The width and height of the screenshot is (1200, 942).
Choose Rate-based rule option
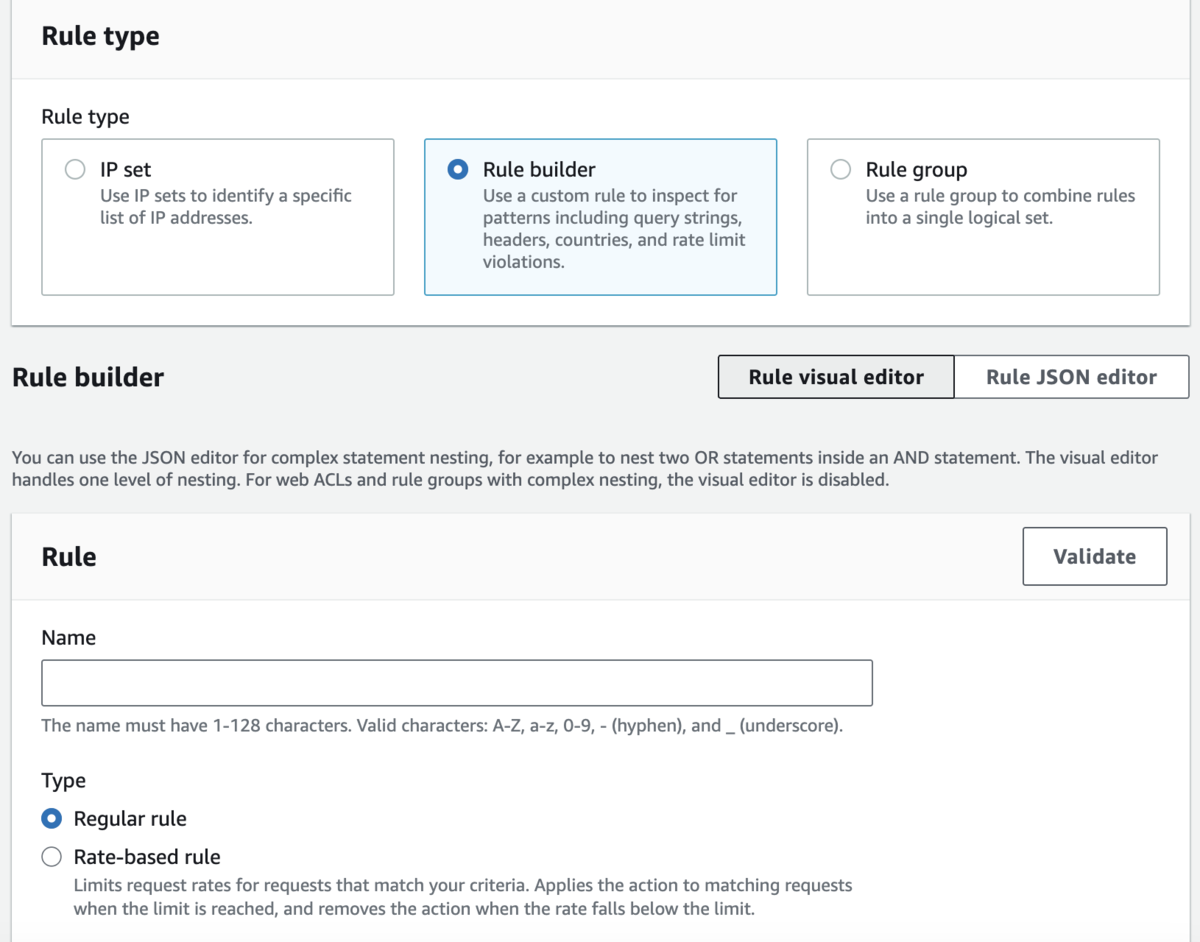52,857
